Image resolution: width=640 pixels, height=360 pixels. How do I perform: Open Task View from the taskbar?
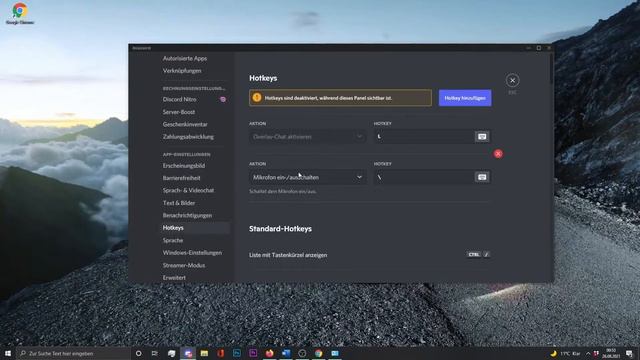point(155,353)
